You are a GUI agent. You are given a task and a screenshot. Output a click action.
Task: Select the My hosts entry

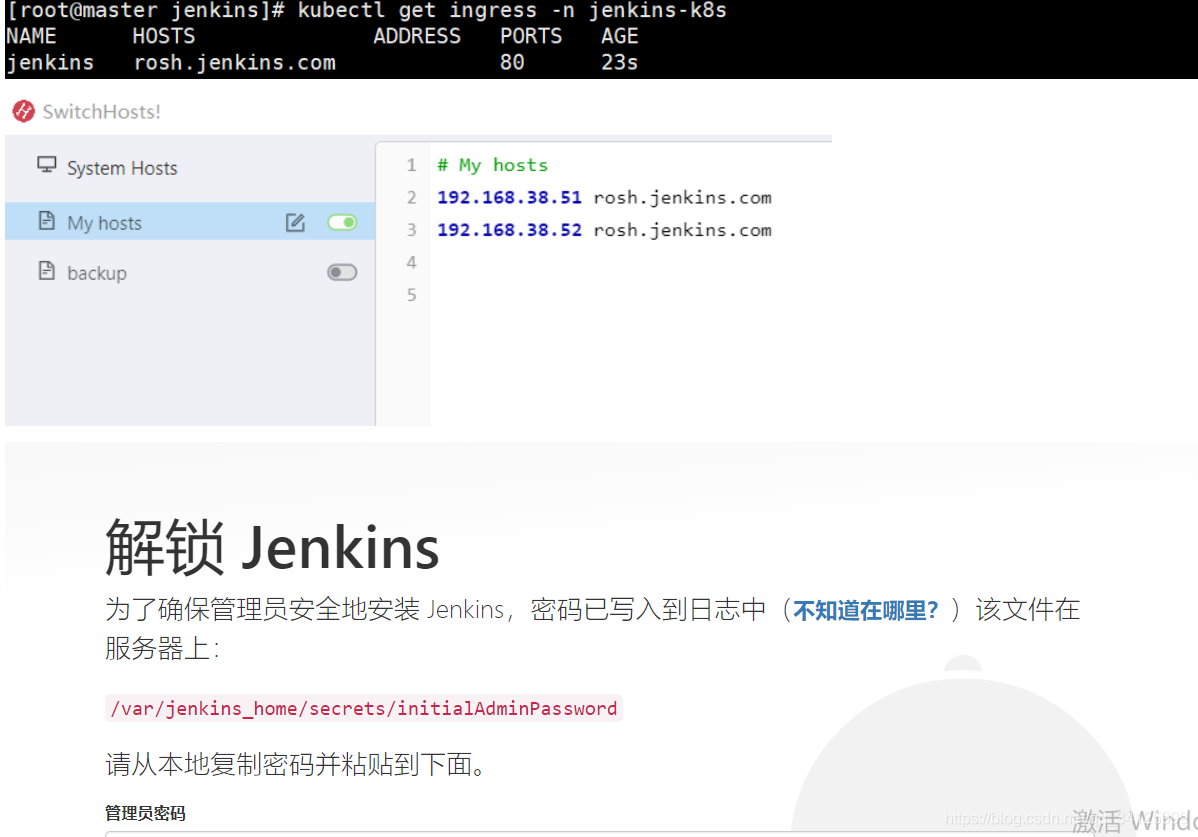pos(189,221)
